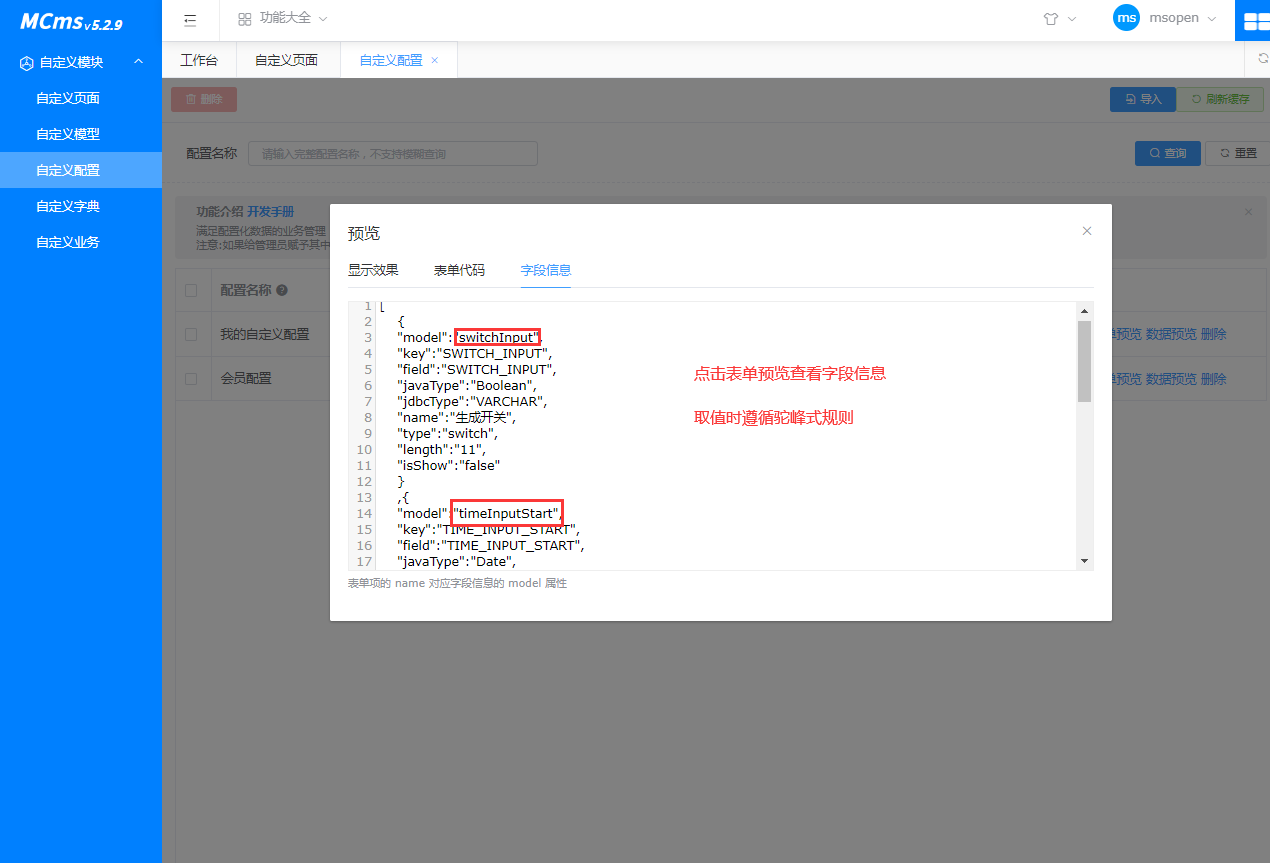Click the help icon beside 配置名称 column
The image size is (1270, 863).
tap(282, 290)
